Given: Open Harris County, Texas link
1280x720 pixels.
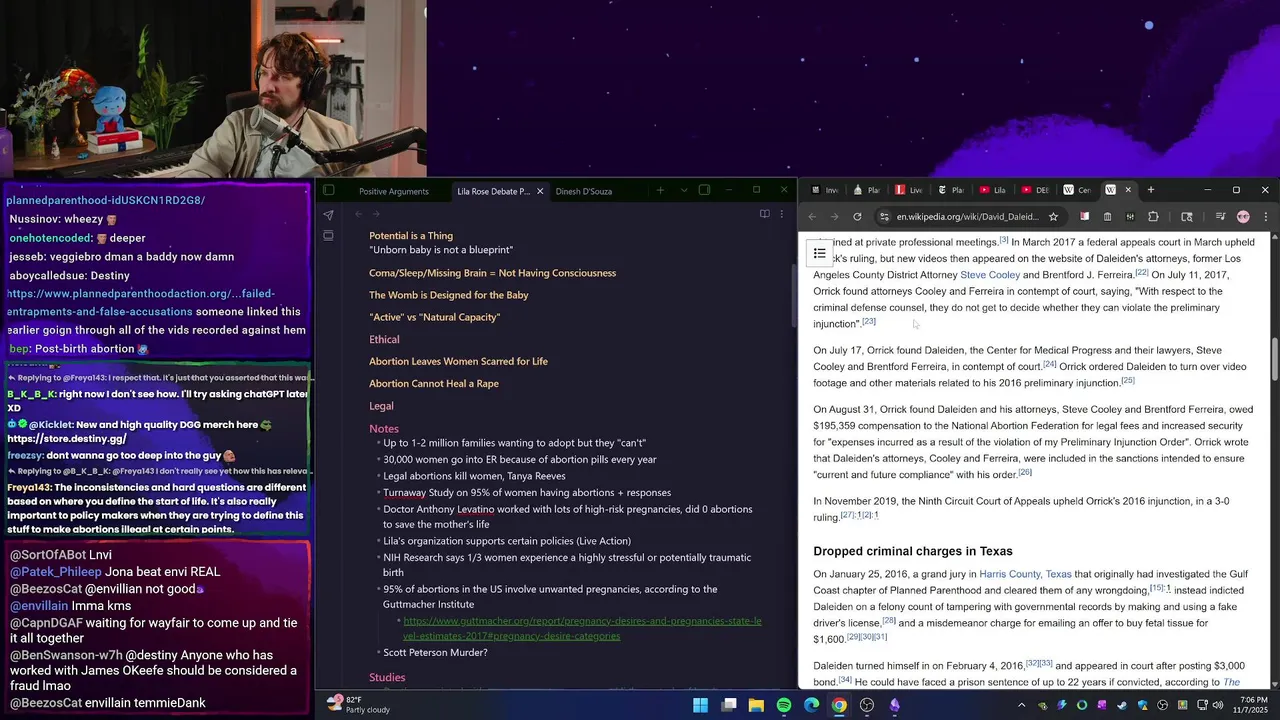Looking at the screenshot, I should [x=1025, y=575].
